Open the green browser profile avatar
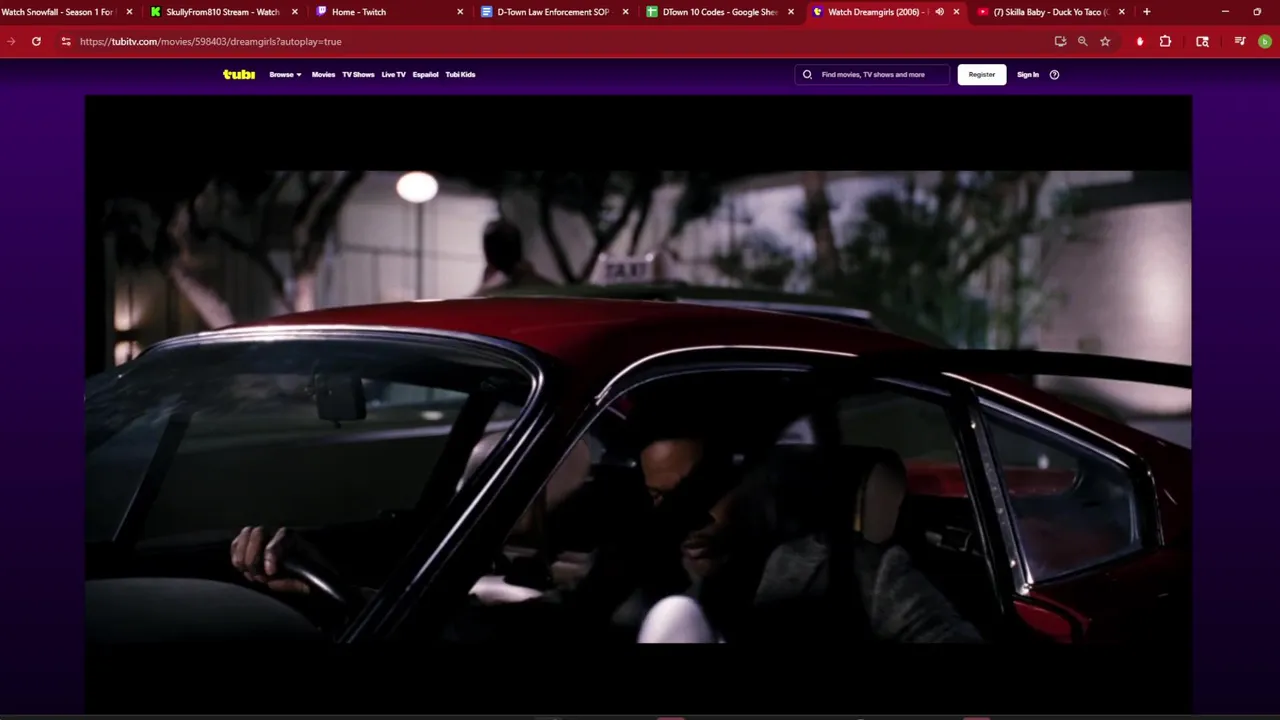Screen dimensions: 1280x720 coord(1265,41)
